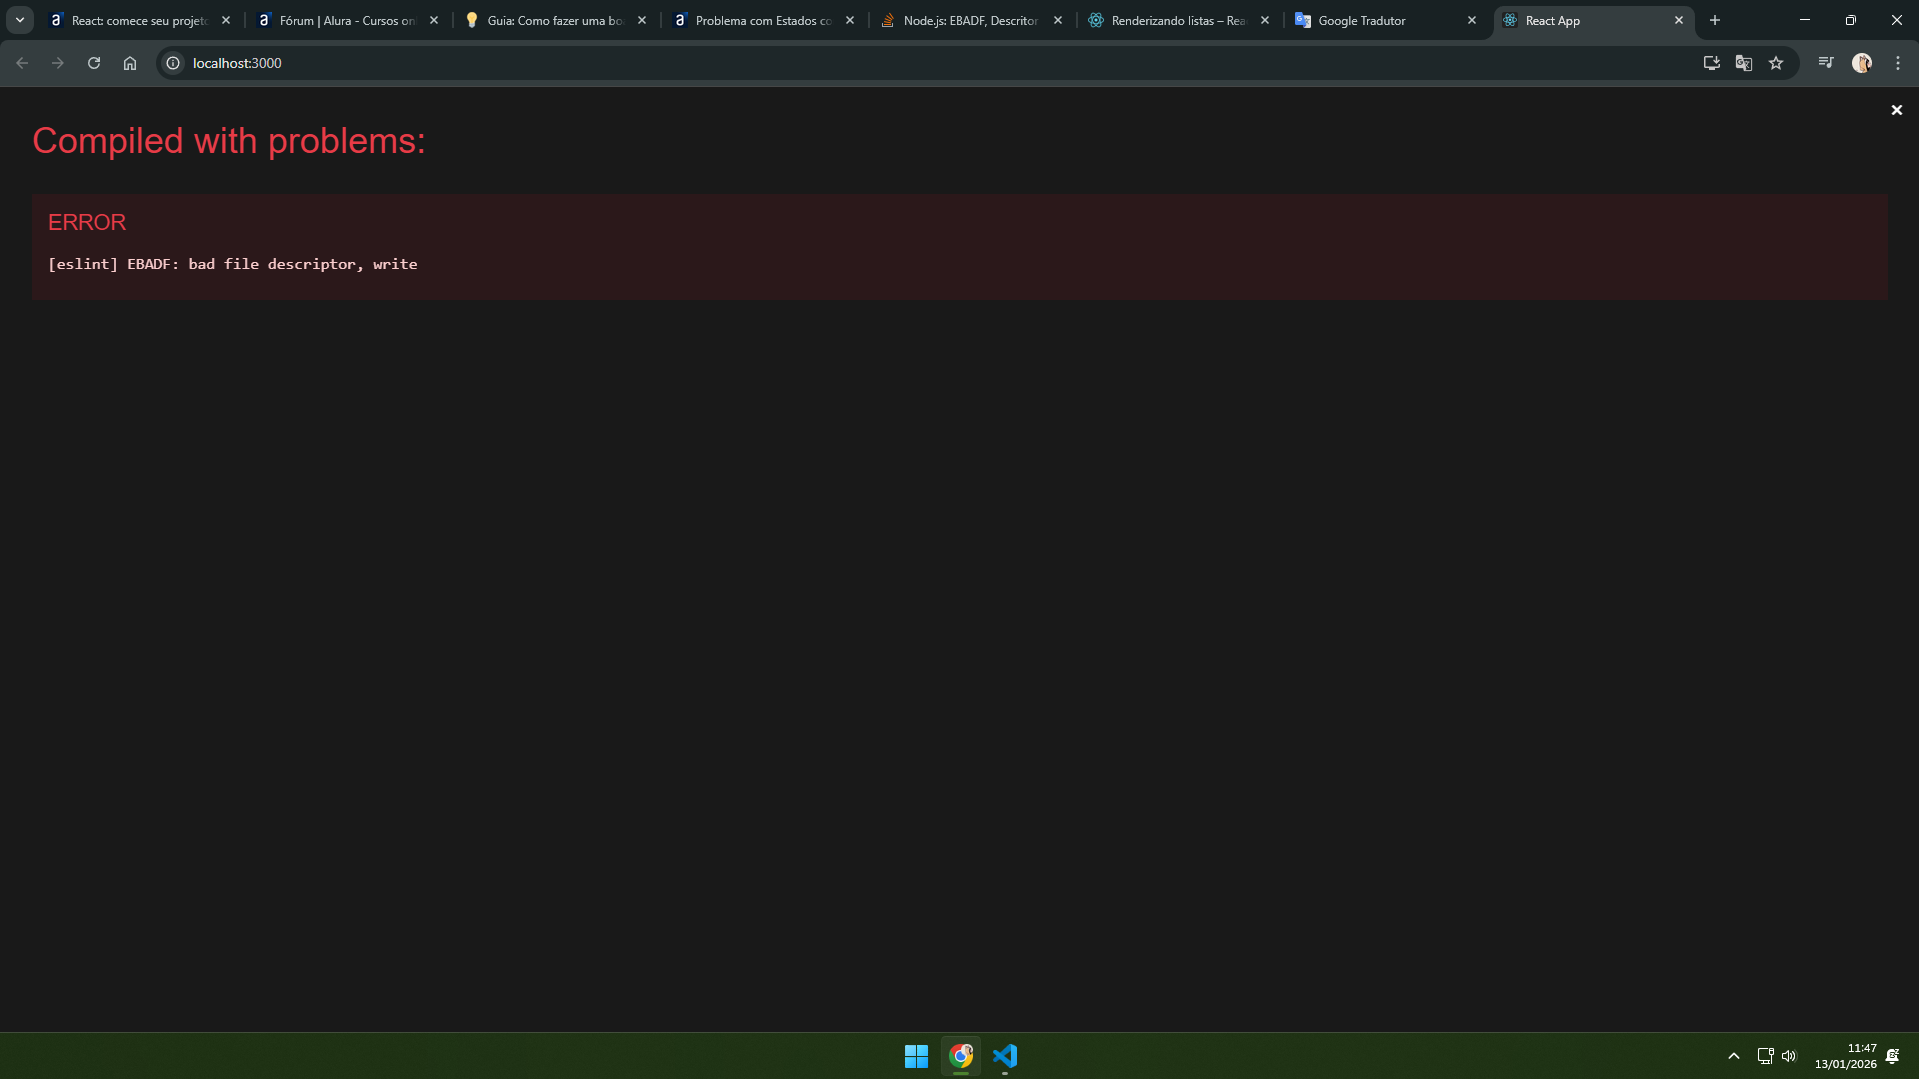Switch to the 'Node.js: EBADF' tab
The image size is (1919, 1079).
click(972, 20)
